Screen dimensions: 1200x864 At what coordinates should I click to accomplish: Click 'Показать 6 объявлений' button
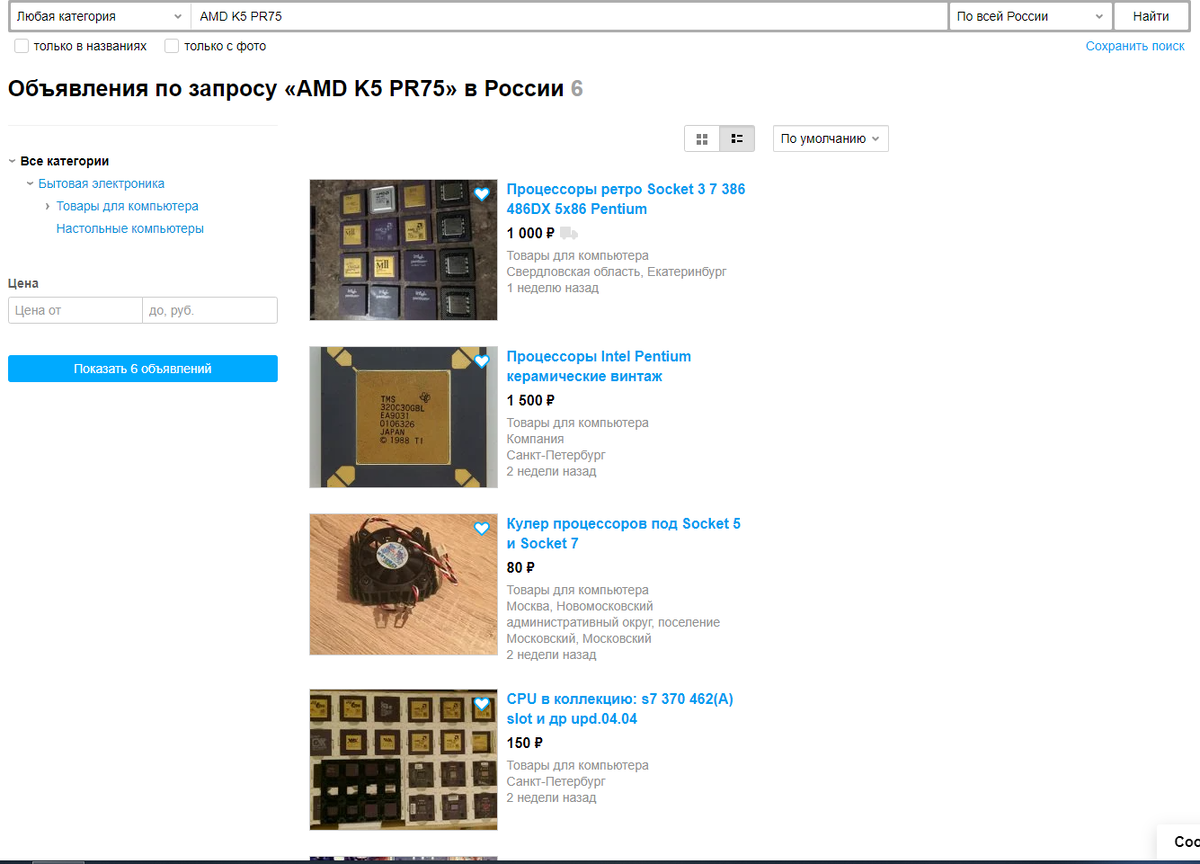(x=143, y=369)
